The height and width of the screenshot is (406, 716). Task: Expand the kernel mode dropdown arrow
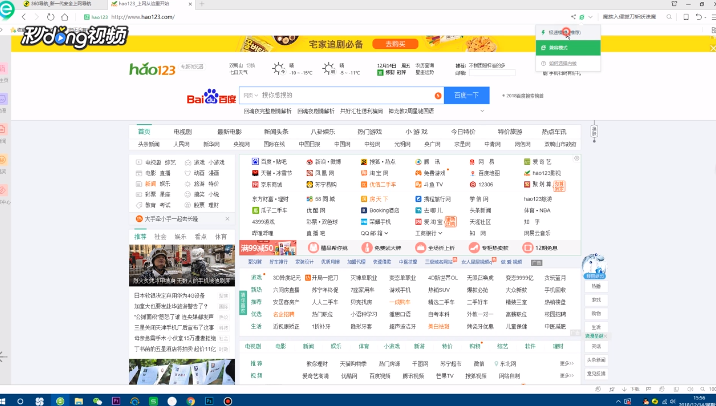coord(590,17)
